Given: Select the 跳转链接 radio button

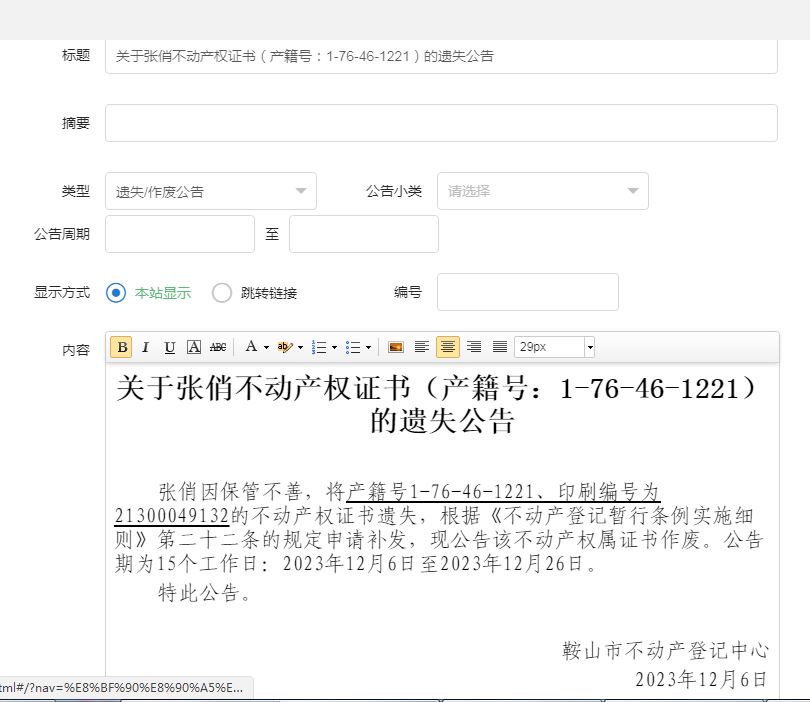Looking at the screenshot, I should coord(222,293).
